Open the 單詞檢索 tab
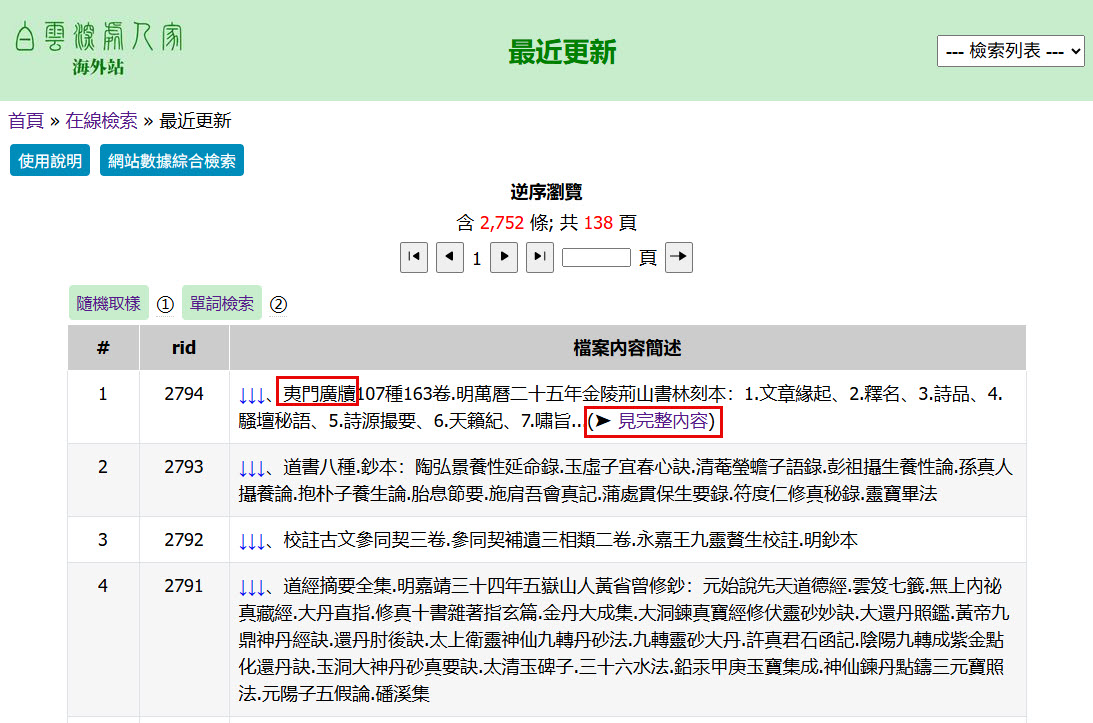The height and width of the screenshot is (723, 1093). pyautogui.click(x=221, y=304)
